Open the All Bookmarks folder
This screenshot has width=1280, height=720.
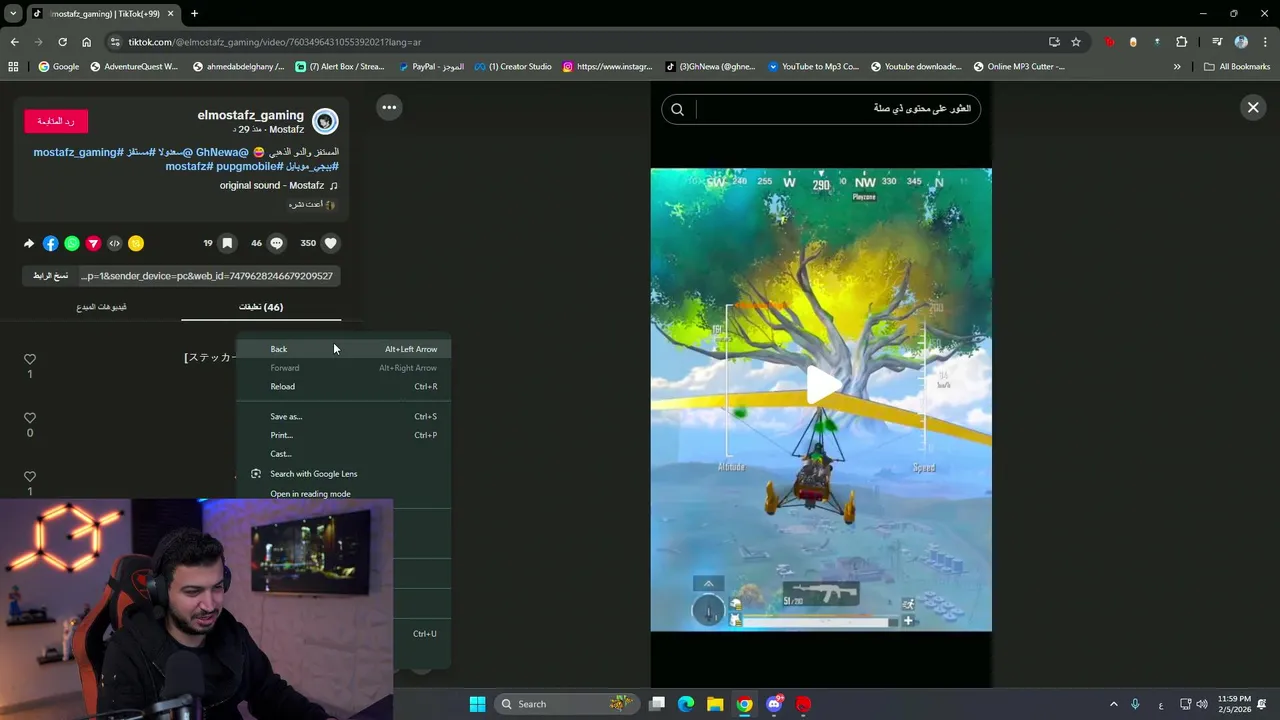1237,67
